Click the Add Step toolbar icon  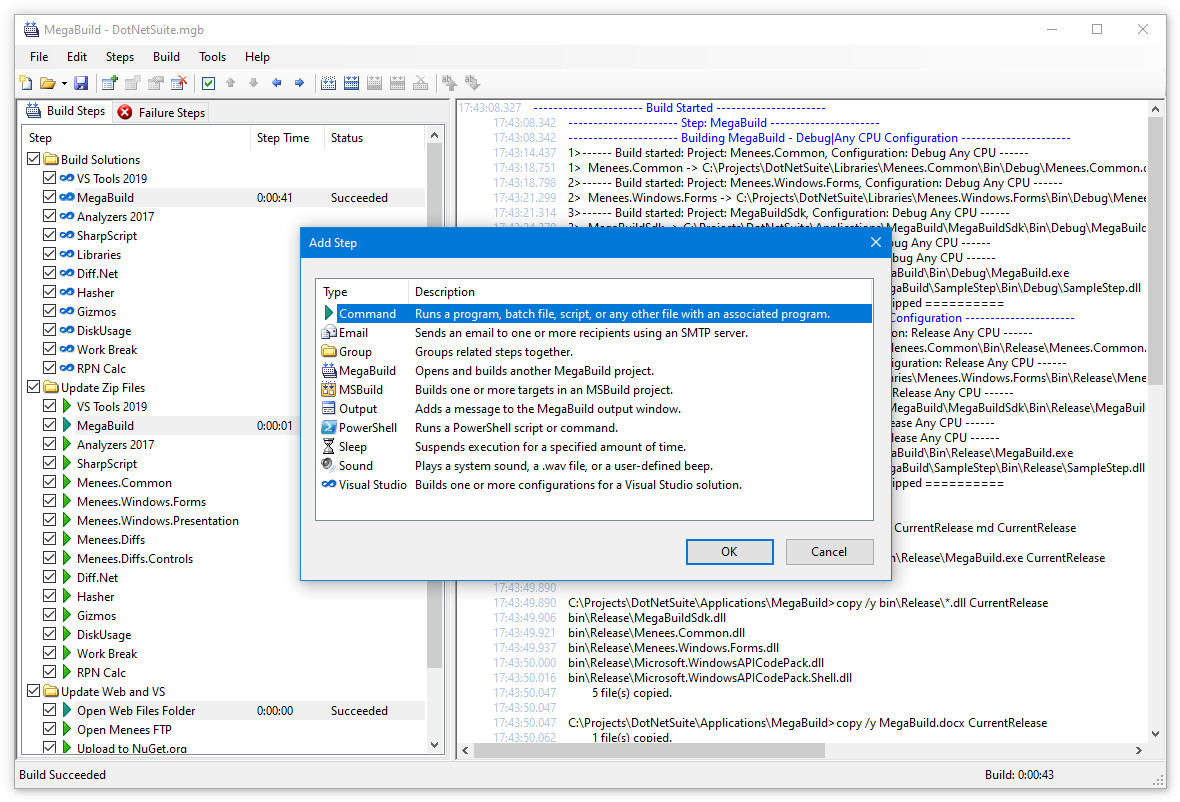[109, 83]
